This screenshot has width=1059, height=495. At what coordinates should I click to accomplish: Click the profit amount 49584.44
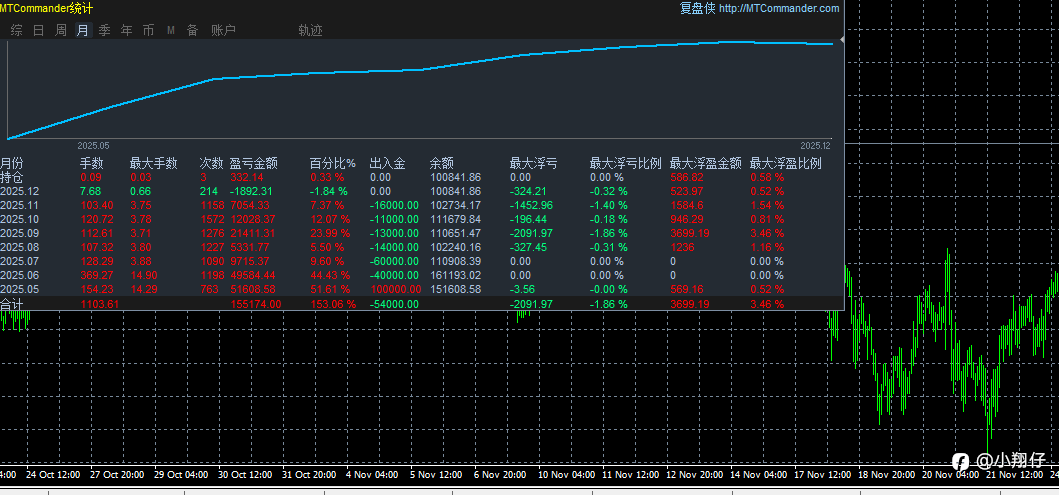pos(253,276)
